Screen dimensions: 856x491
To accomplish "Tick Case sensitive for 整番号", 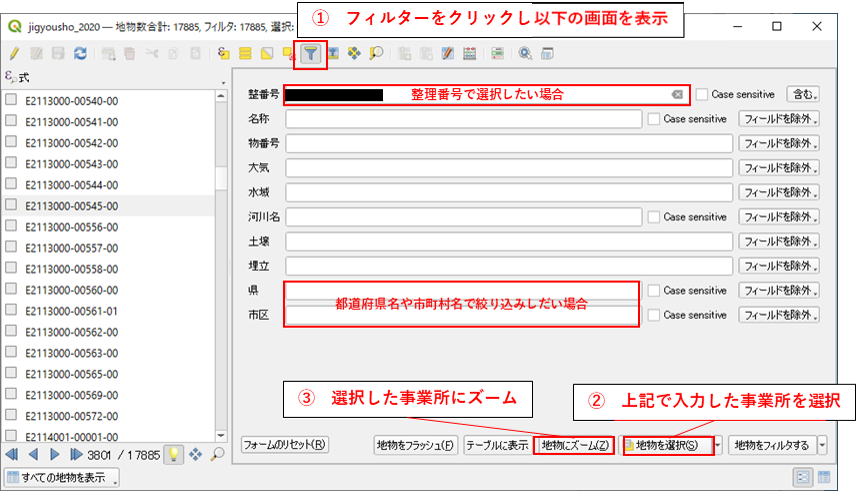I will coord(702,94).
